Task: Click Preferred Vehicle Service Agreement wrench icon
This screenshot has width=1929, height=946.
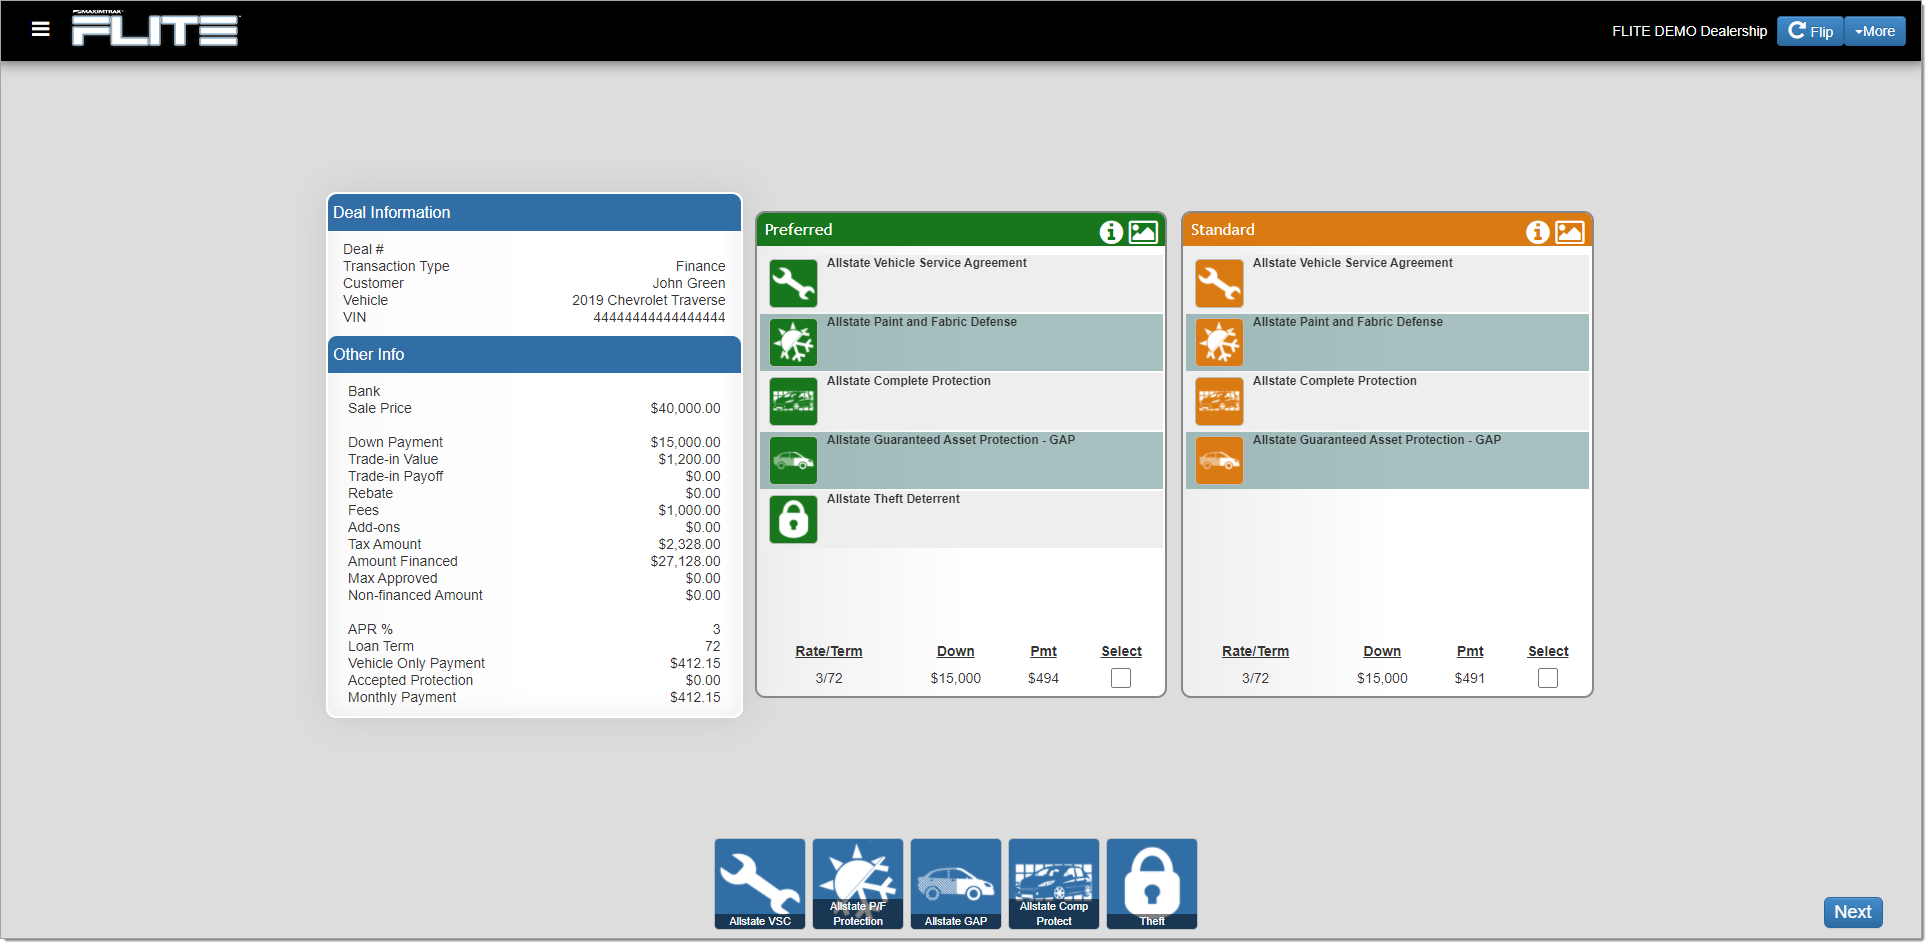Action: 793,284
